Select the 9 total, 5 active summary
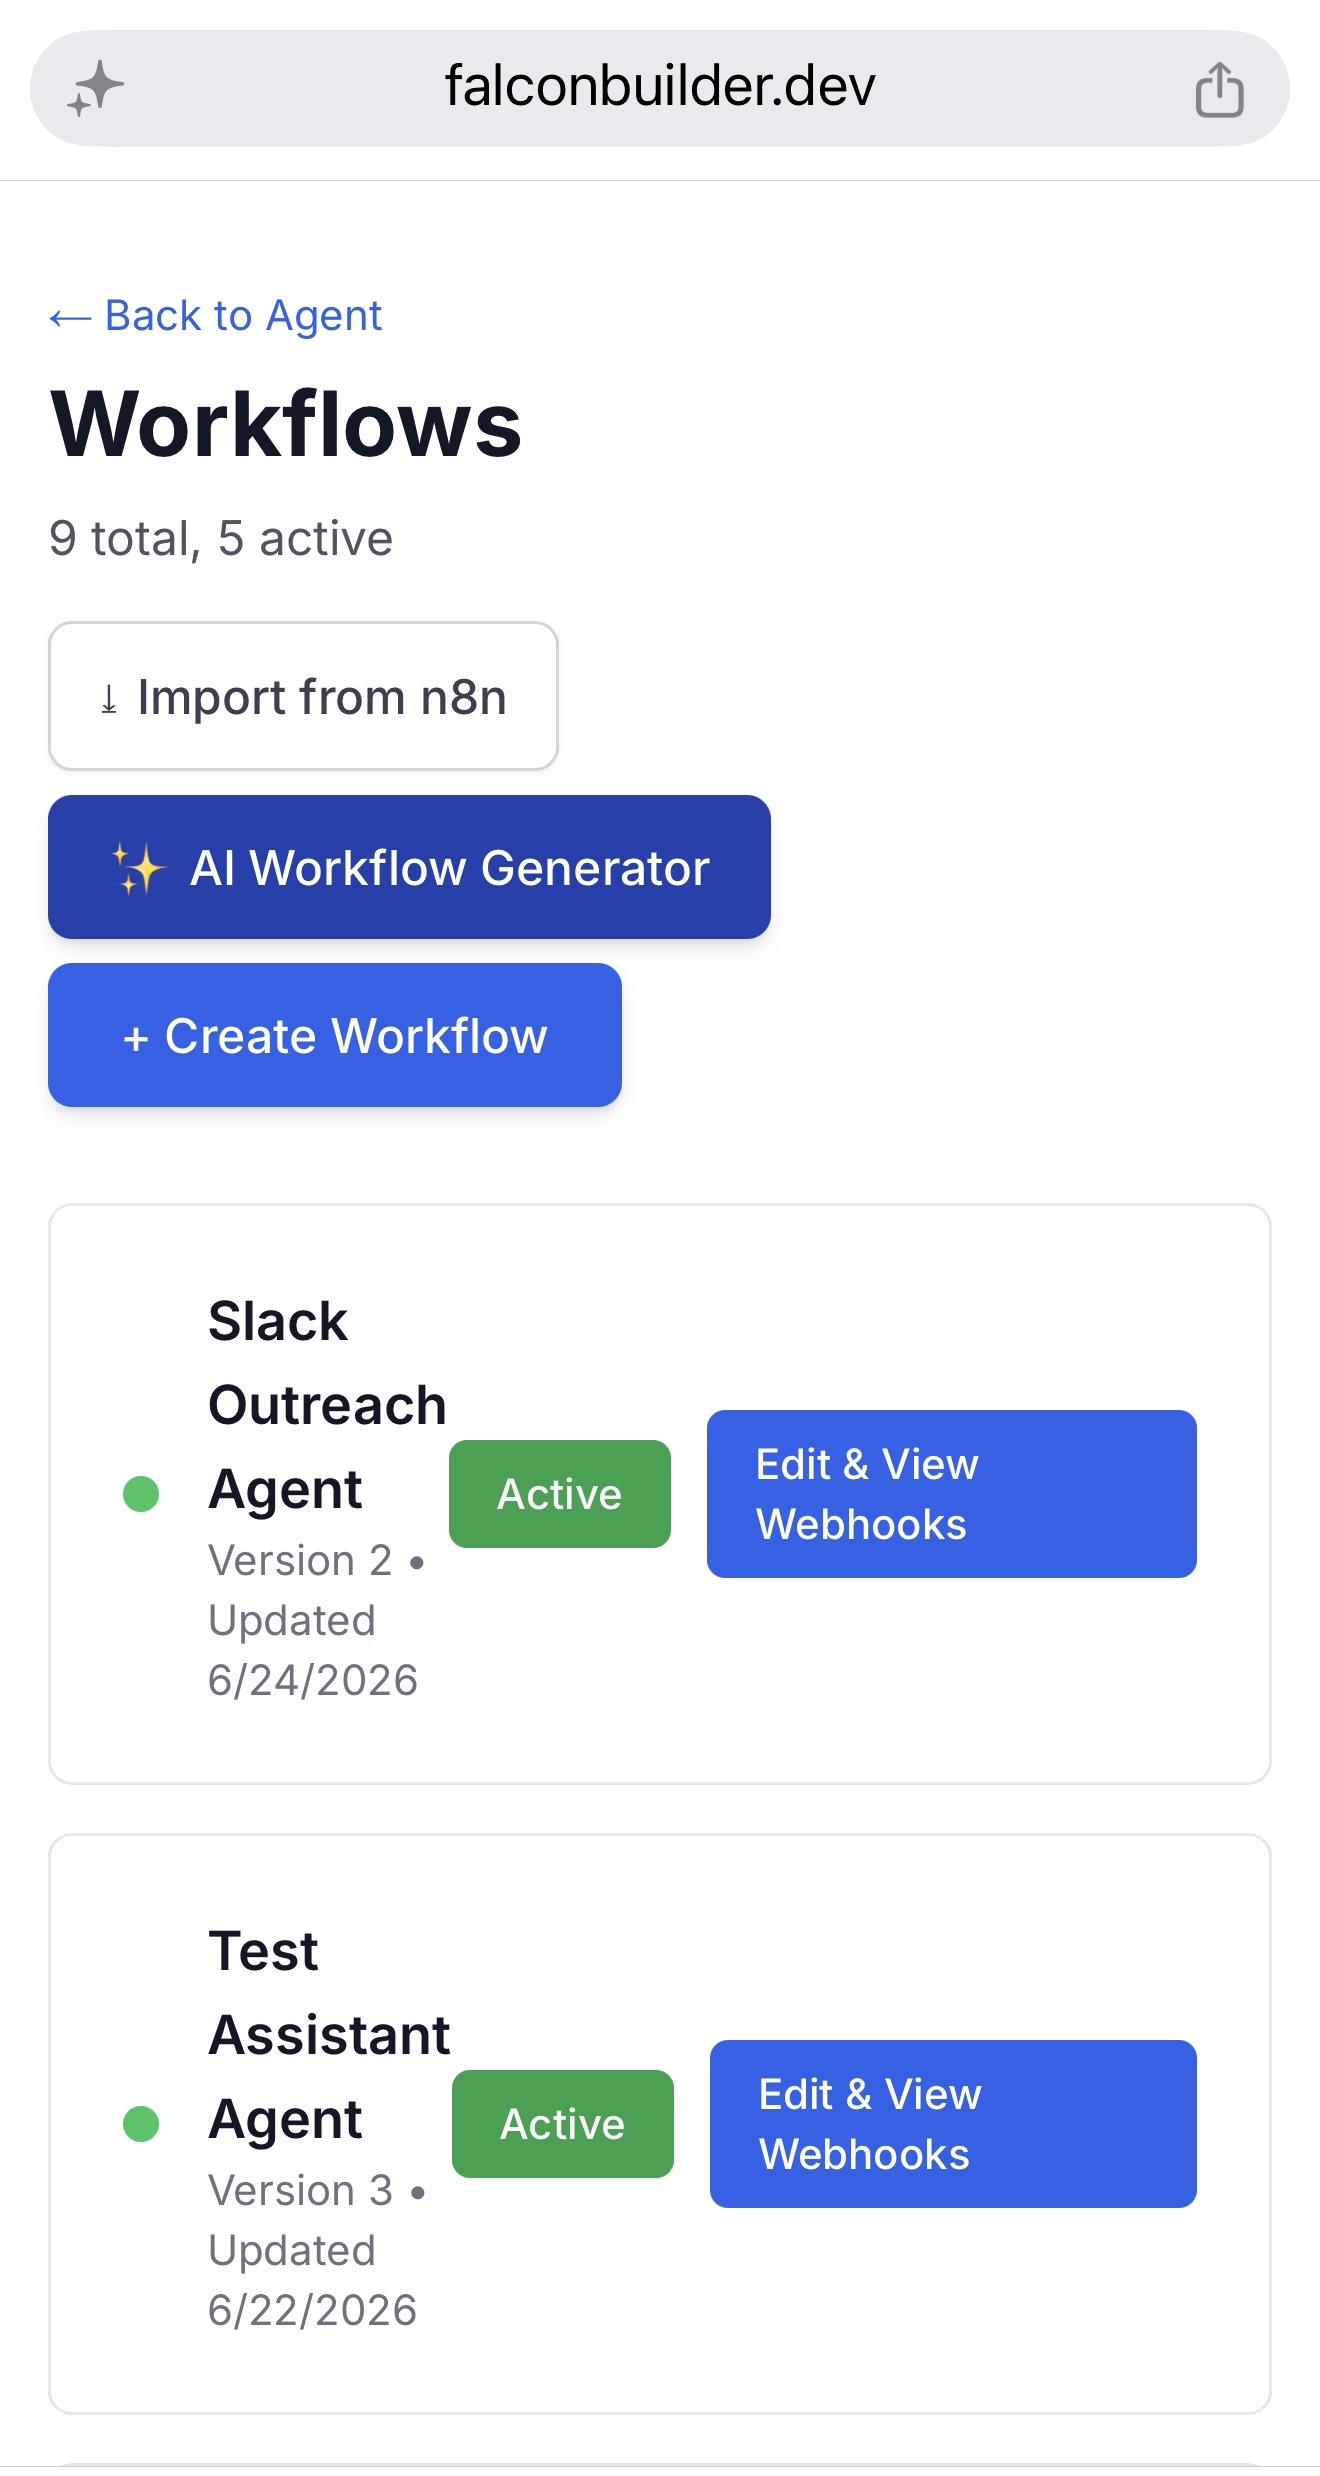The height and width of the screenshot is (2476, 1320). (x=221, y=538)
